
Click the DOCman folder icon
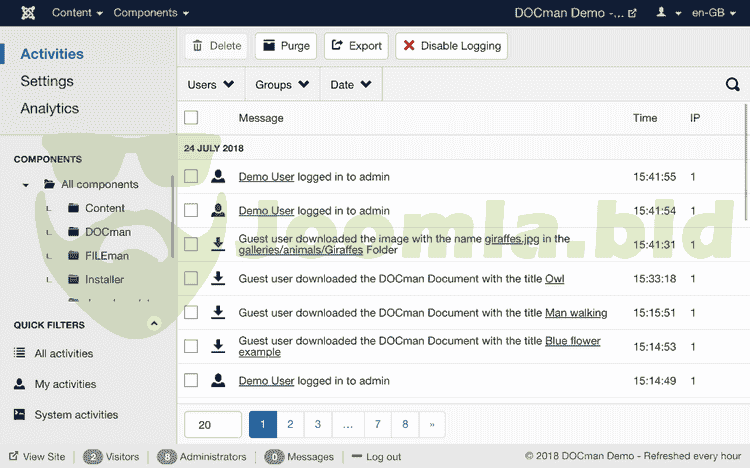(x=73, y=232)
